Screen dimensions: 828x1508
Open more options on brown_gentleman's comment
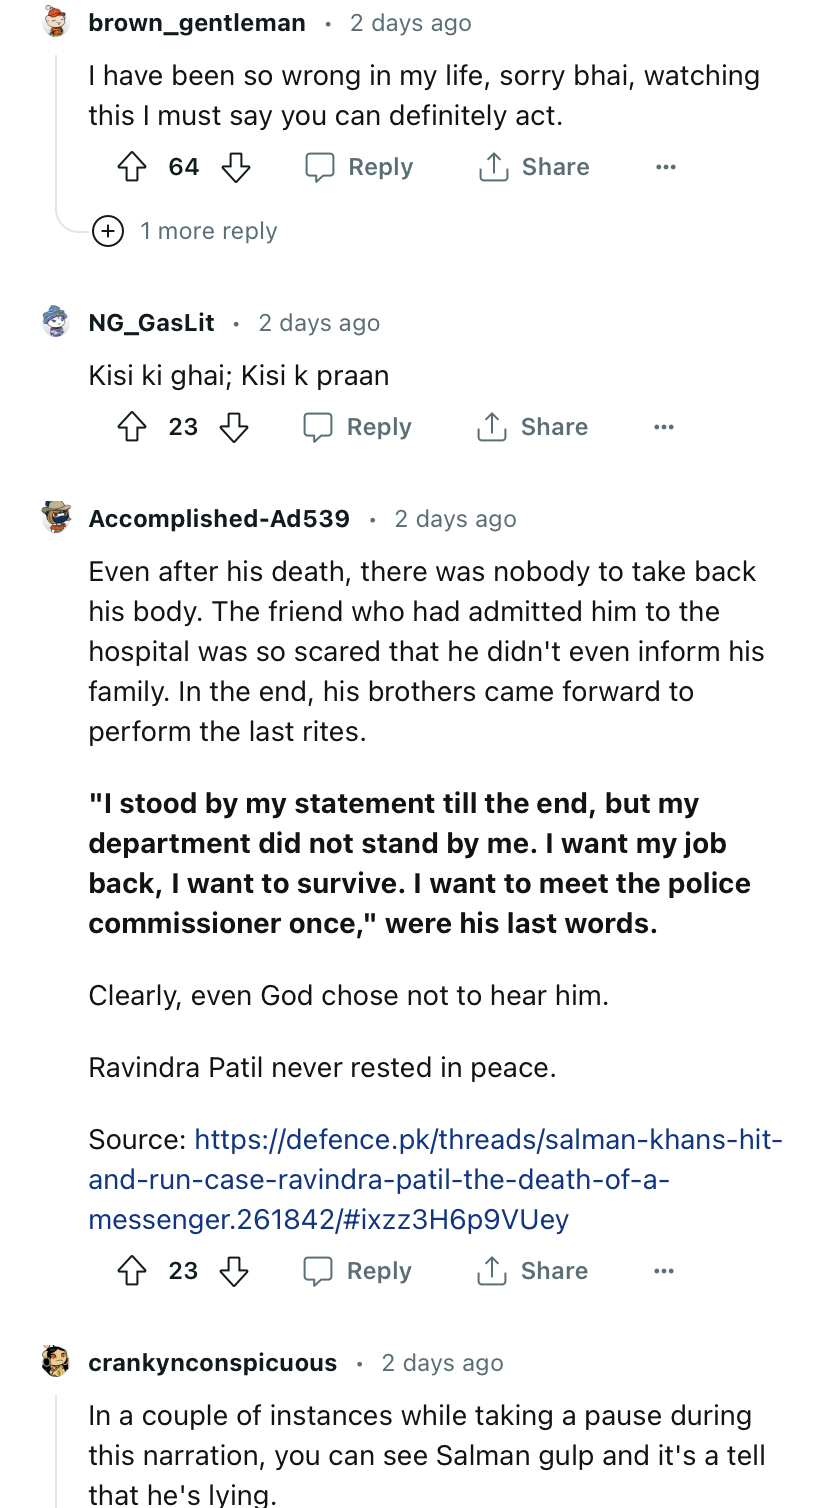(x=666, y=167)
